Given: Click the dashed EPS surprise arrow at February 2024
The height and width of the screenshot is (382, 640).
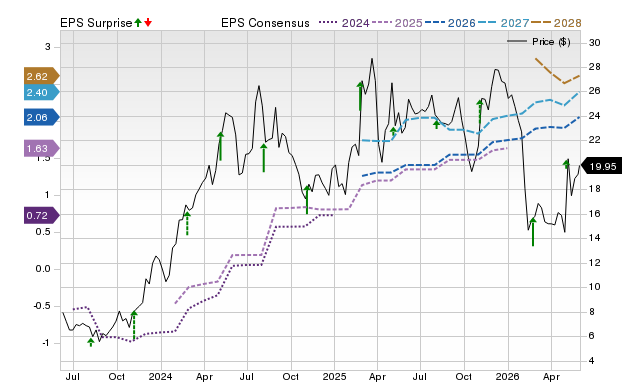Looking at the screenshot, I should tap(187, 223).
